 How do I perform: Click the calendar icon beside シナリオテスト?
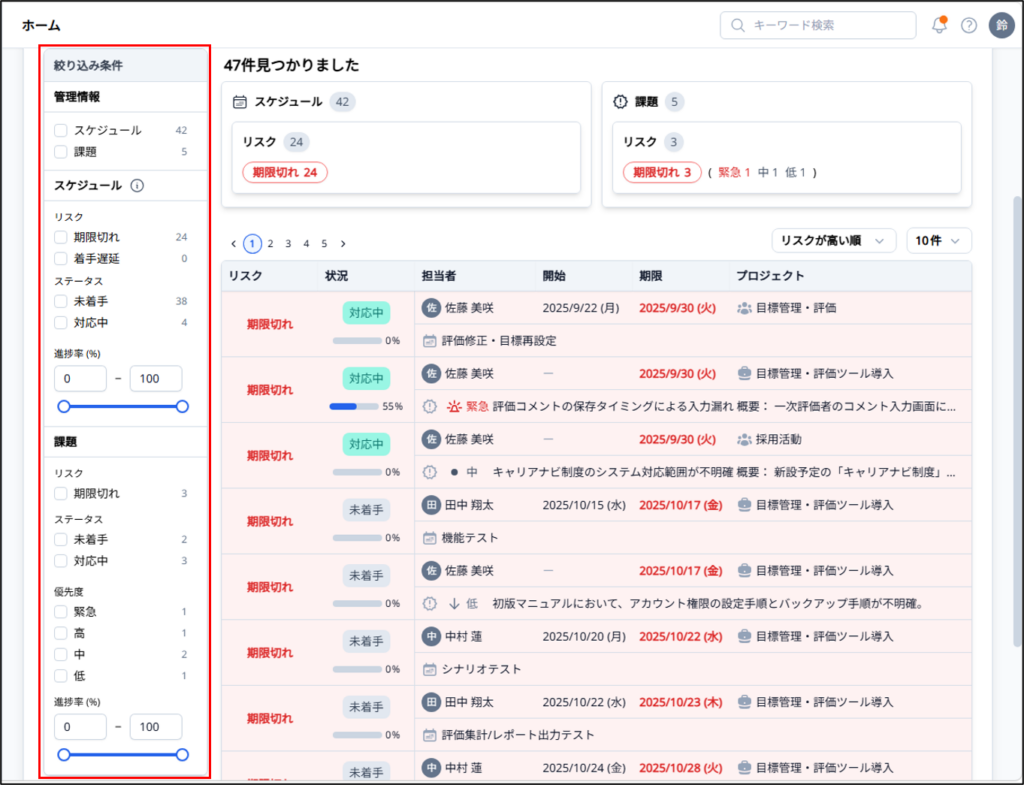point(429,669)
